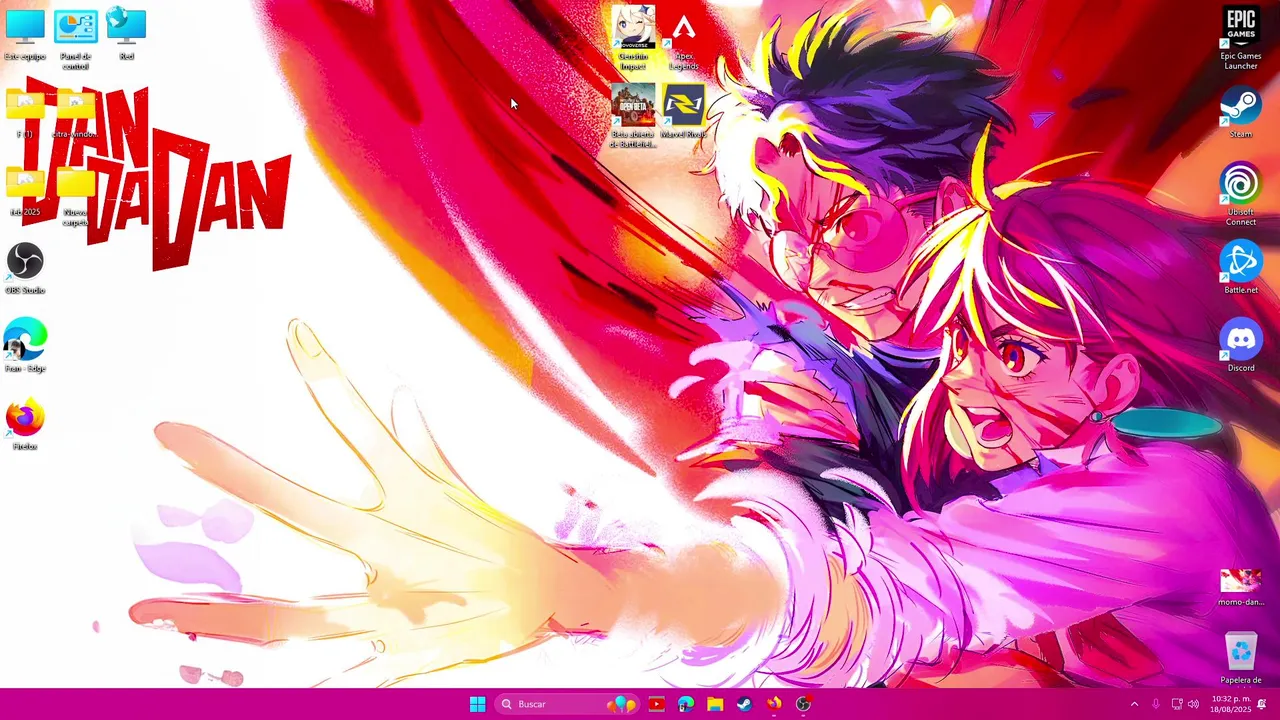
Task: Launch the OBS Studio desktop shortcut
Action: (x=25, y=269)
